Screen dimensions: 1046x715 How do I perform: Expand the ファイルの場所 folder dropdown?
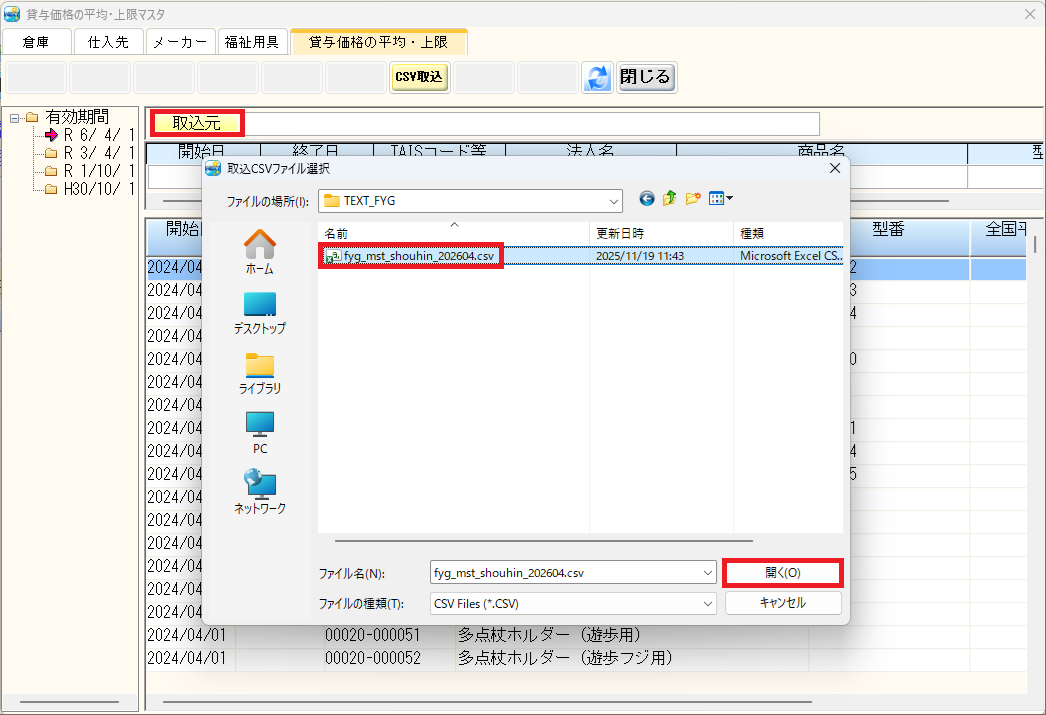point(611,200)
